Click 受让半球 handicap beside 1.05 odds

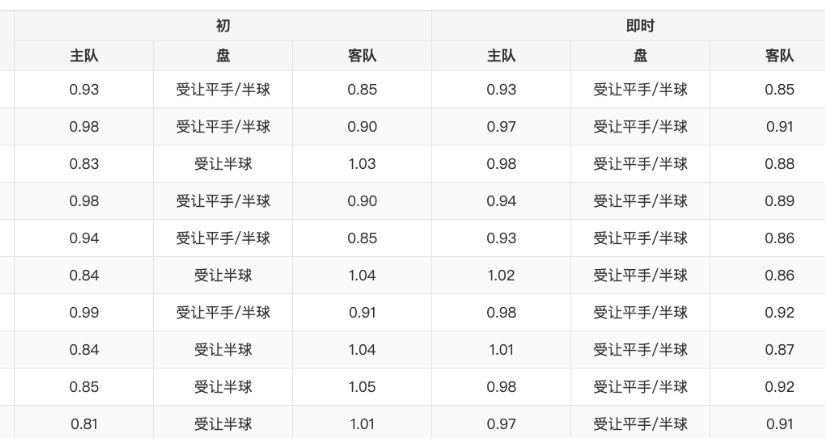(223, 387)
